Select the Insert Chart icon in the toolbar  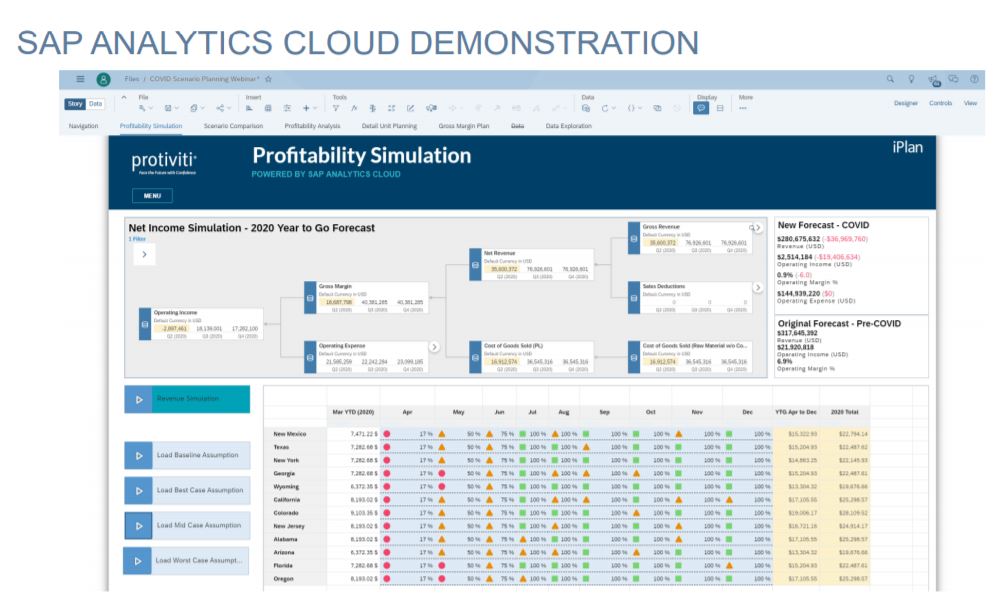click(247, 109)
